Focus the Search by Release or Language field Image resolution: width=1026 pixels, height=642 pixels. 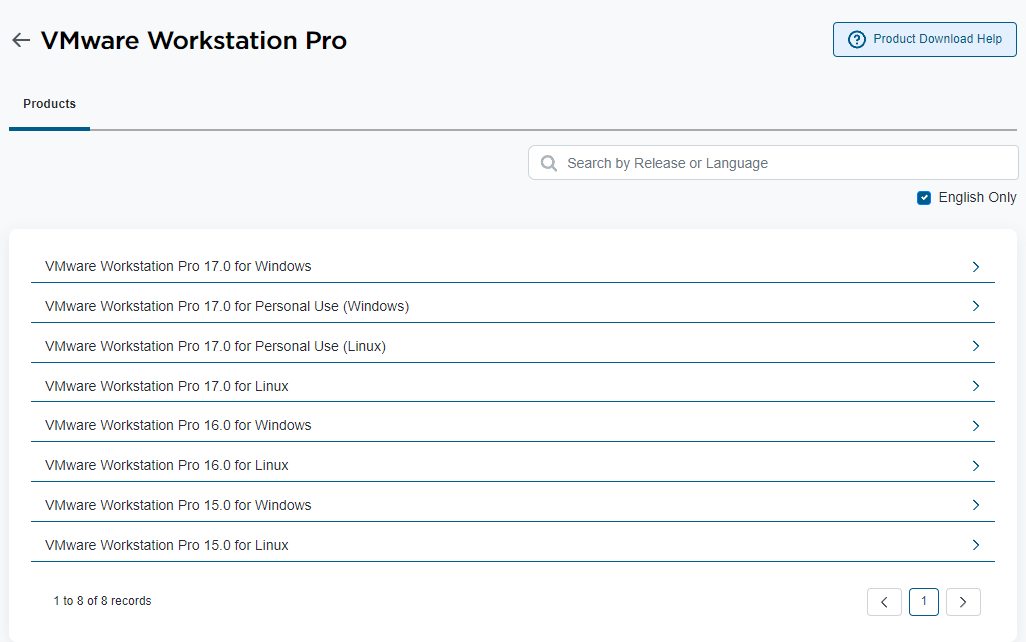click(773, 163)
